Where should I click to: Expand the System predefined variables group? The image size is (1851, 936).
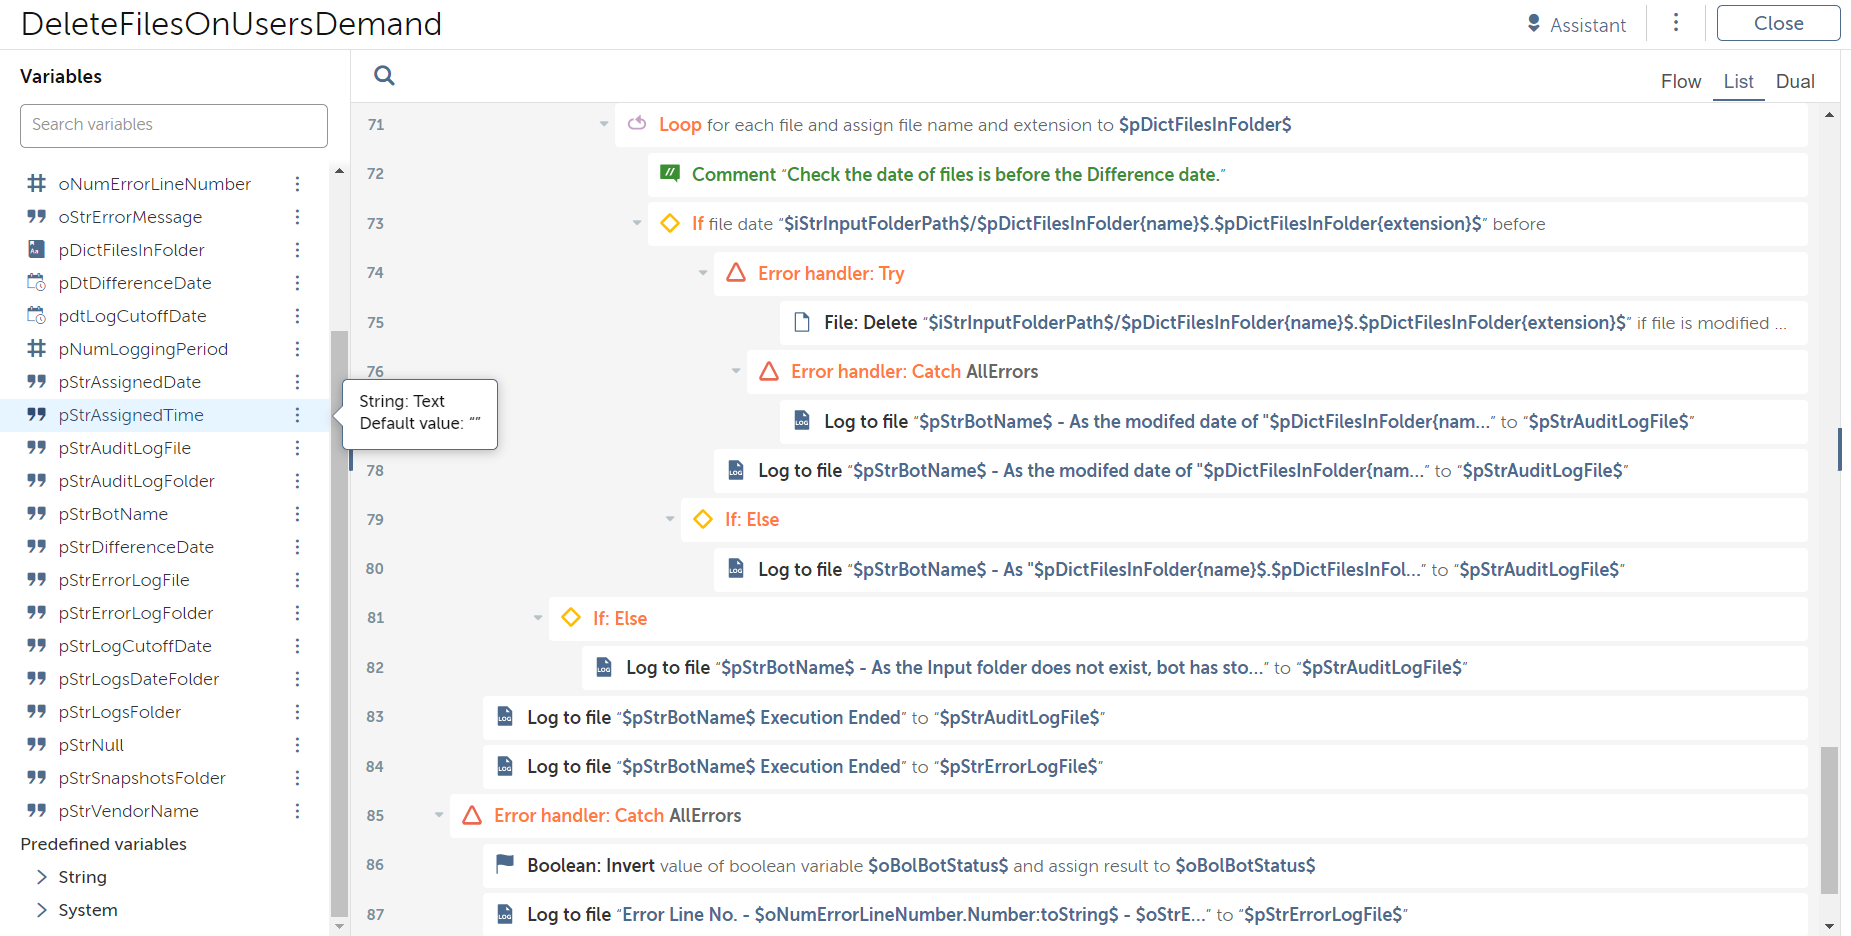tap(42, 910)
